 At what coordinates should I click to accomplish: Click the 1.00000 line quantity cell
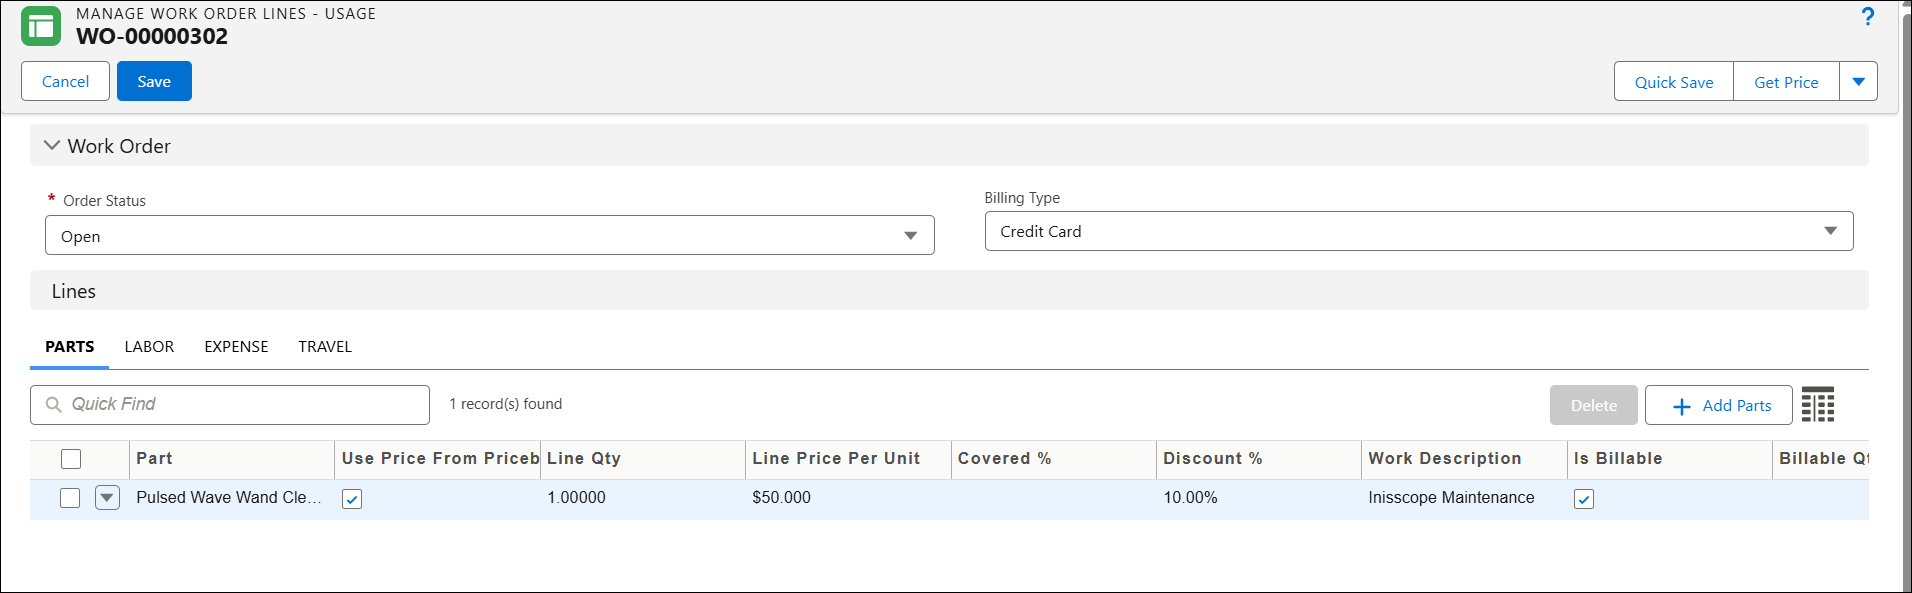click(x=643, y=498)
